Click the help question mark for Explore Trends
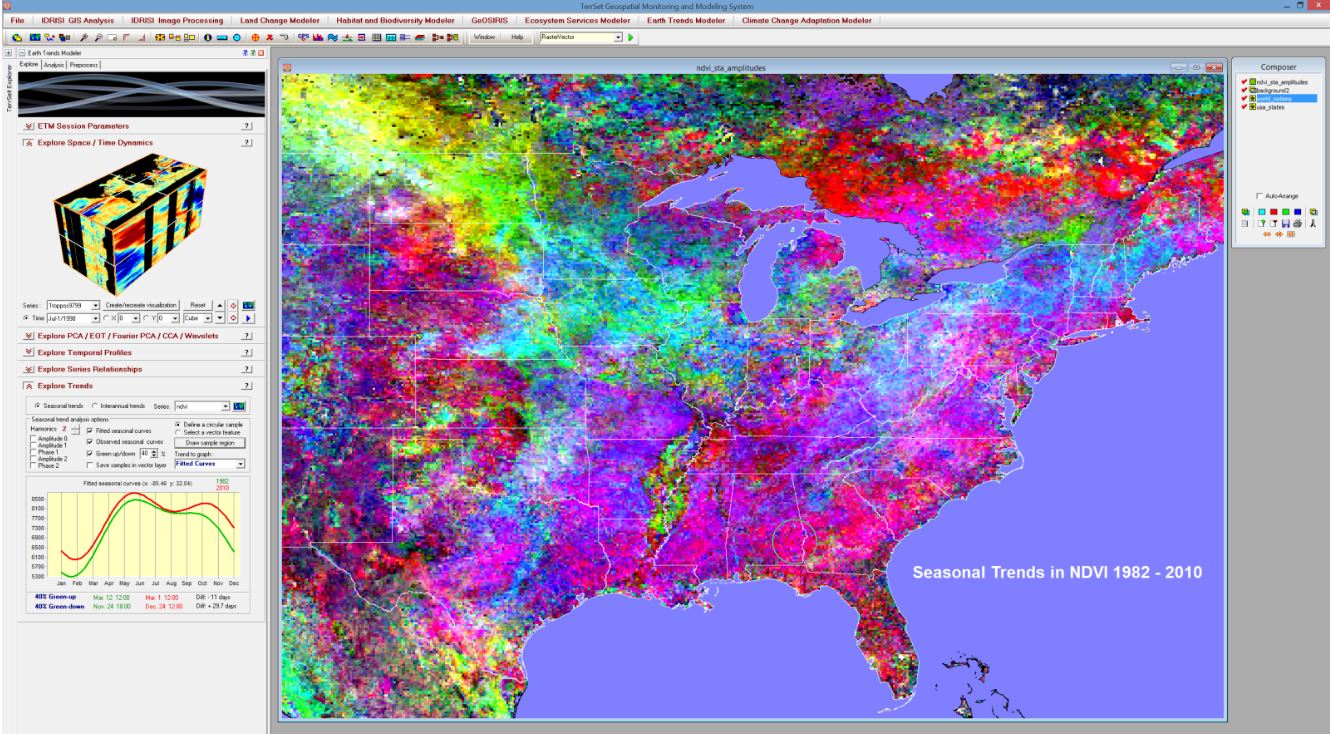The image size is (1330, 734). [x=246, y=386]
